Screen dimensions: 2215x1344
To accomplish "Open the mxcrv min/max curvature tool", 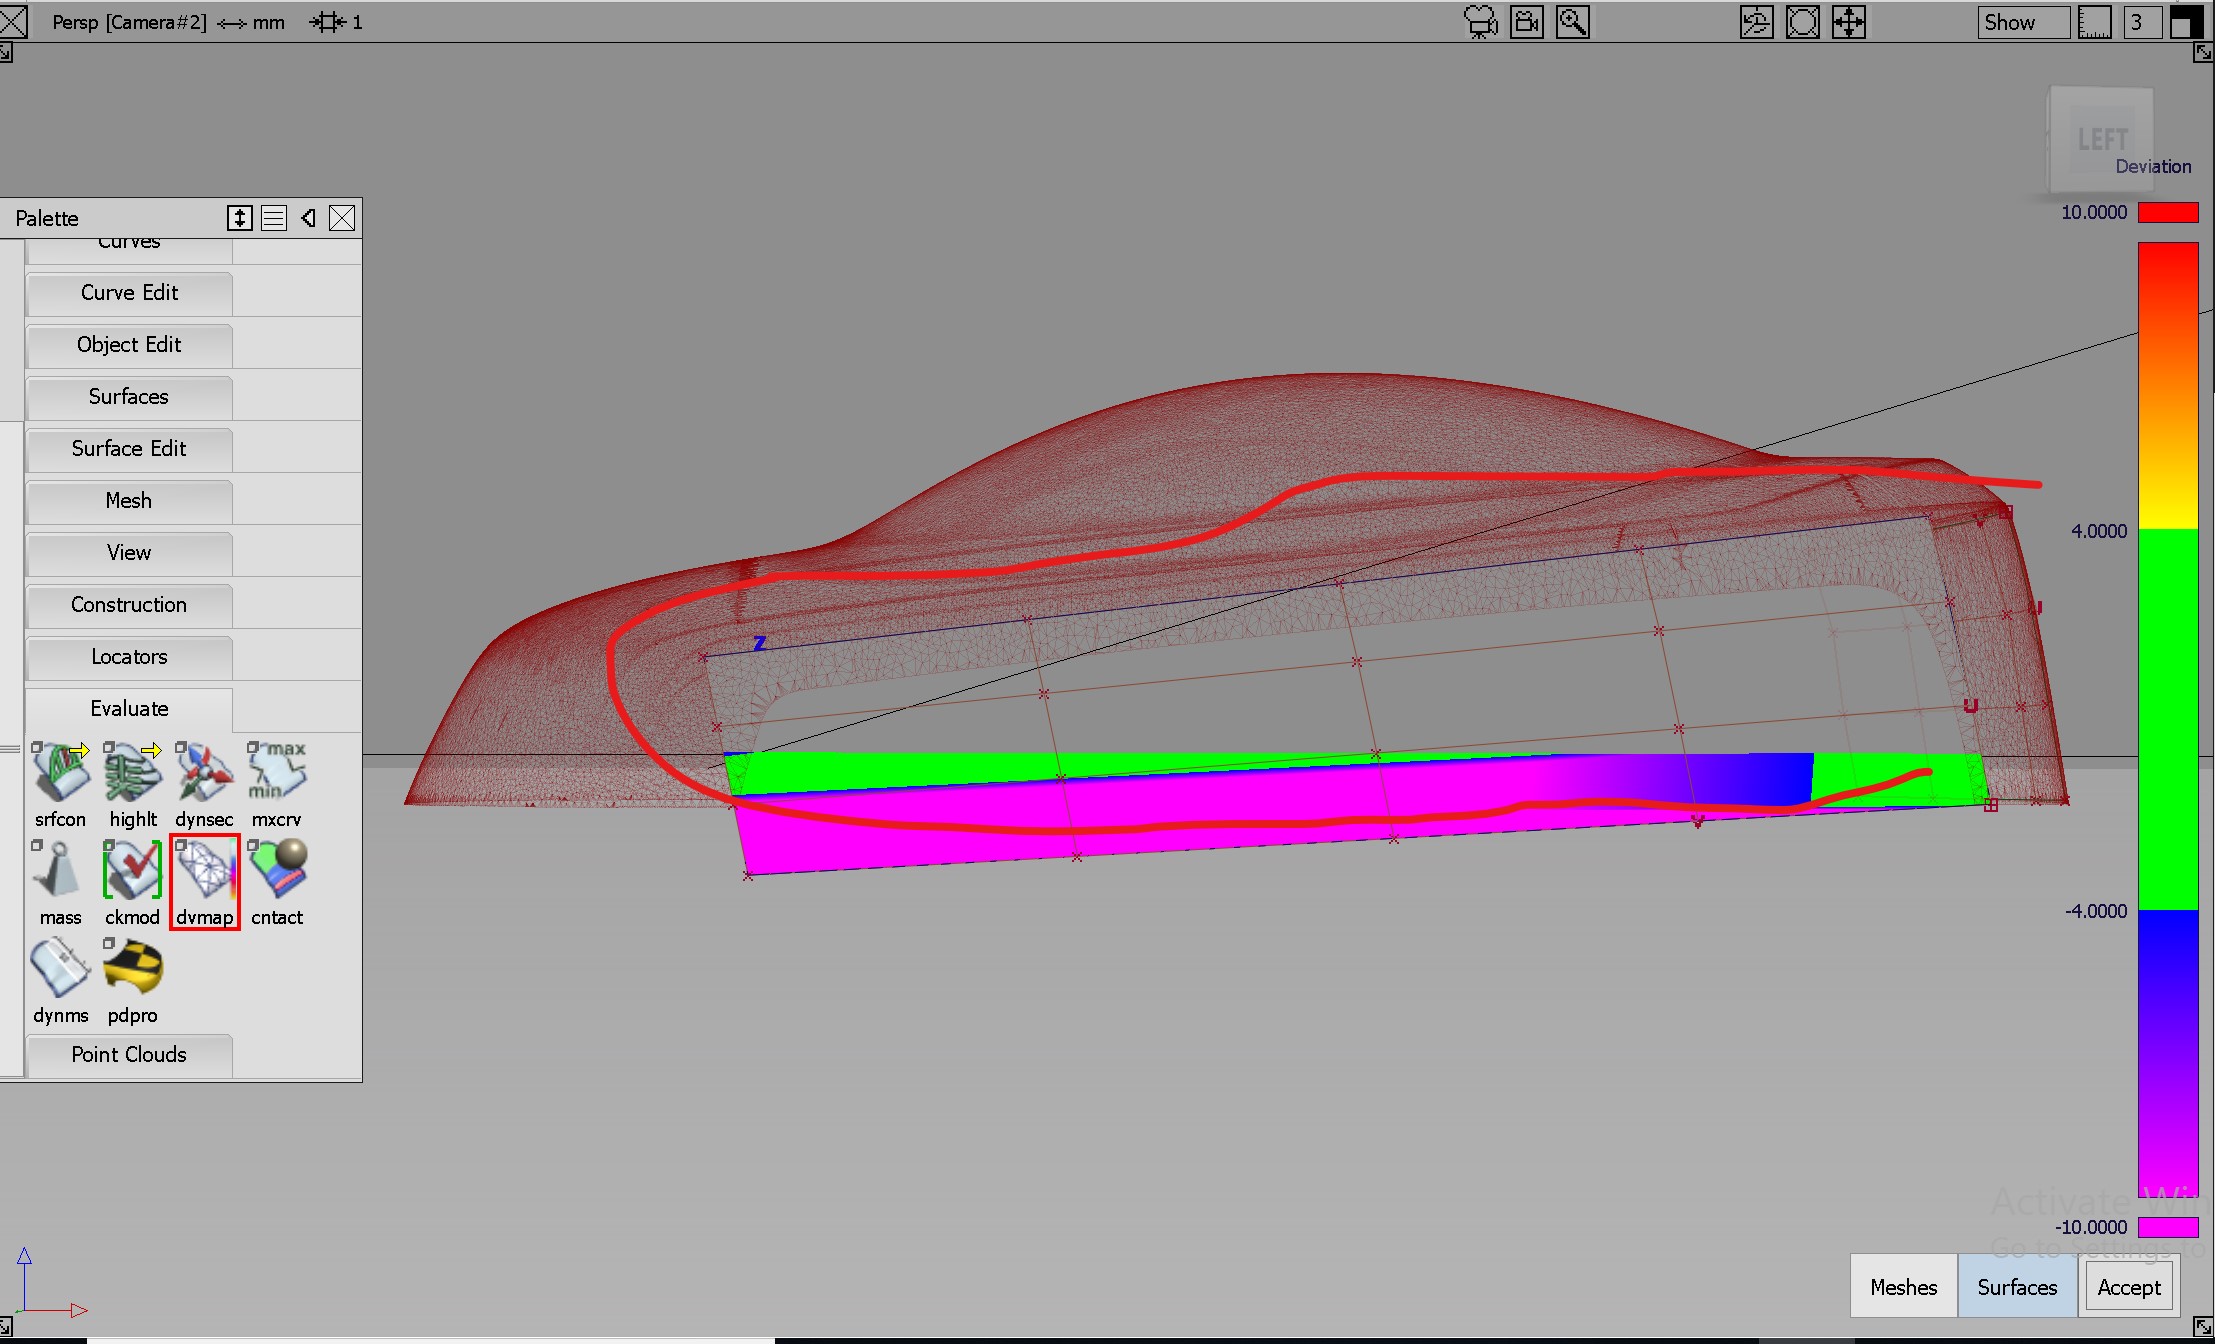I will click(276, 780).
